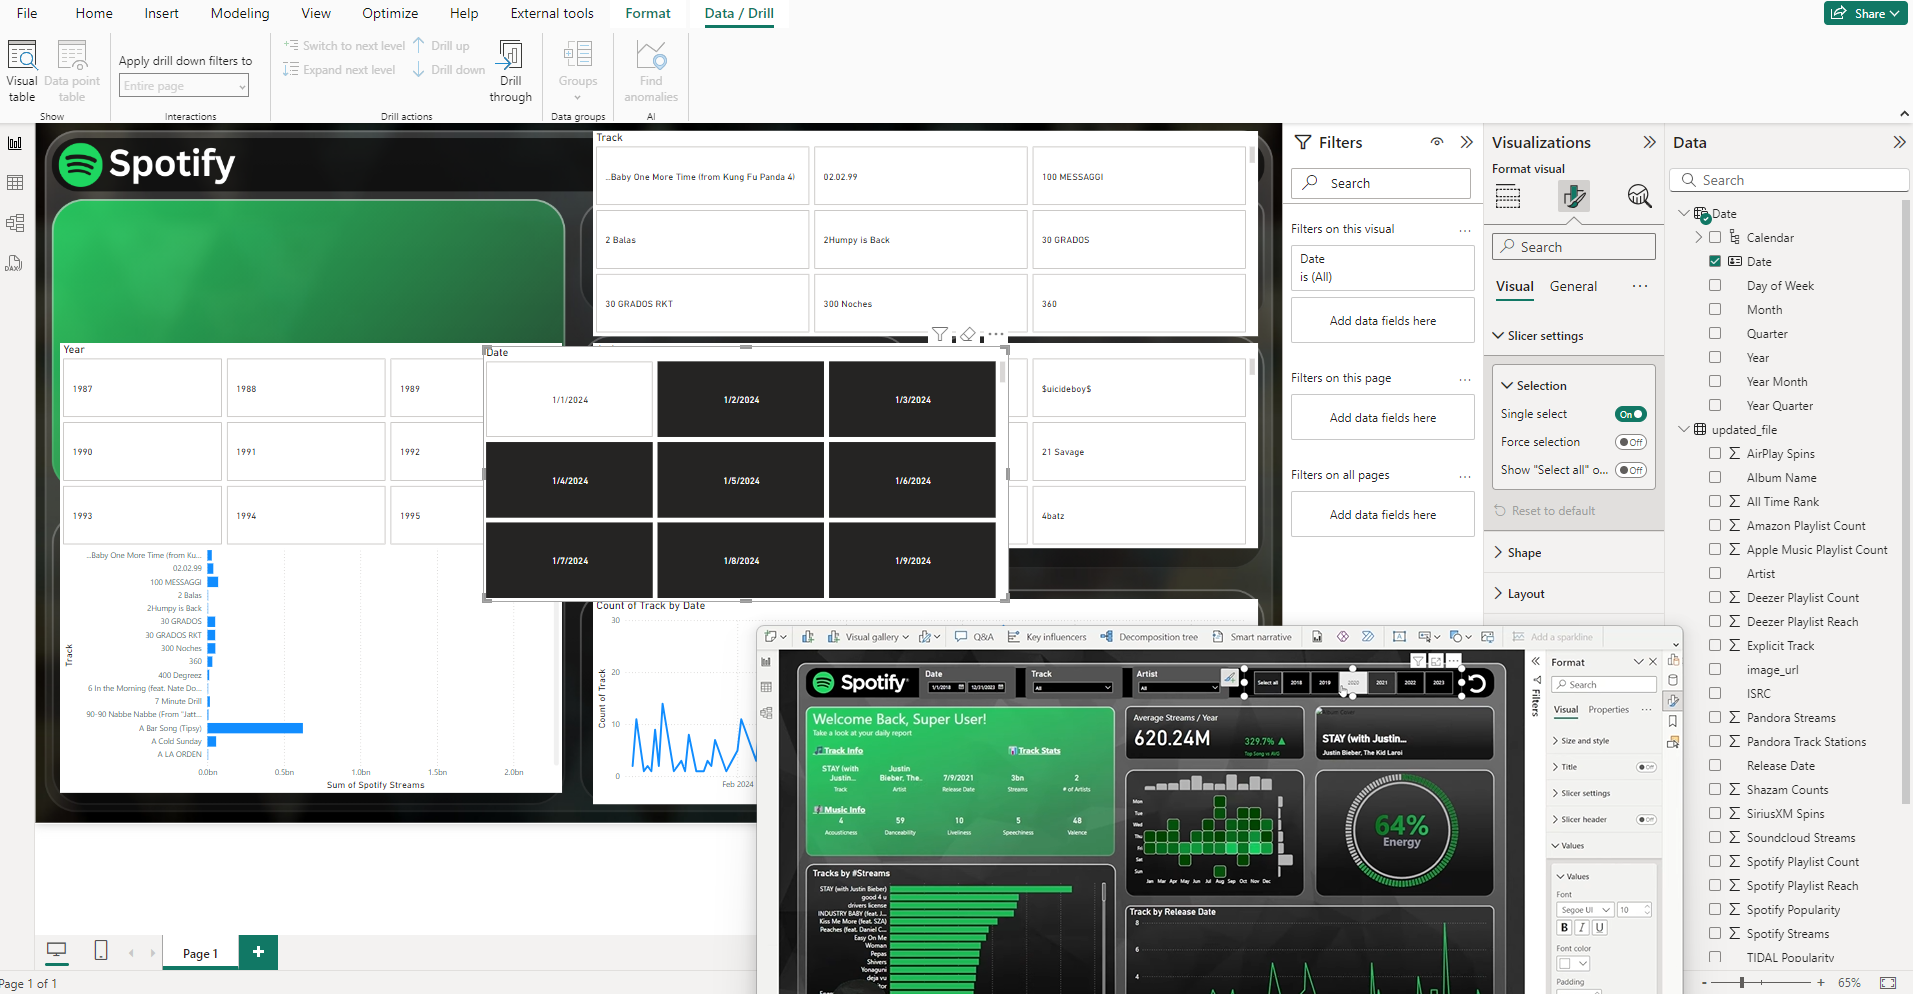Check the Album Name field

point(1715,477)
